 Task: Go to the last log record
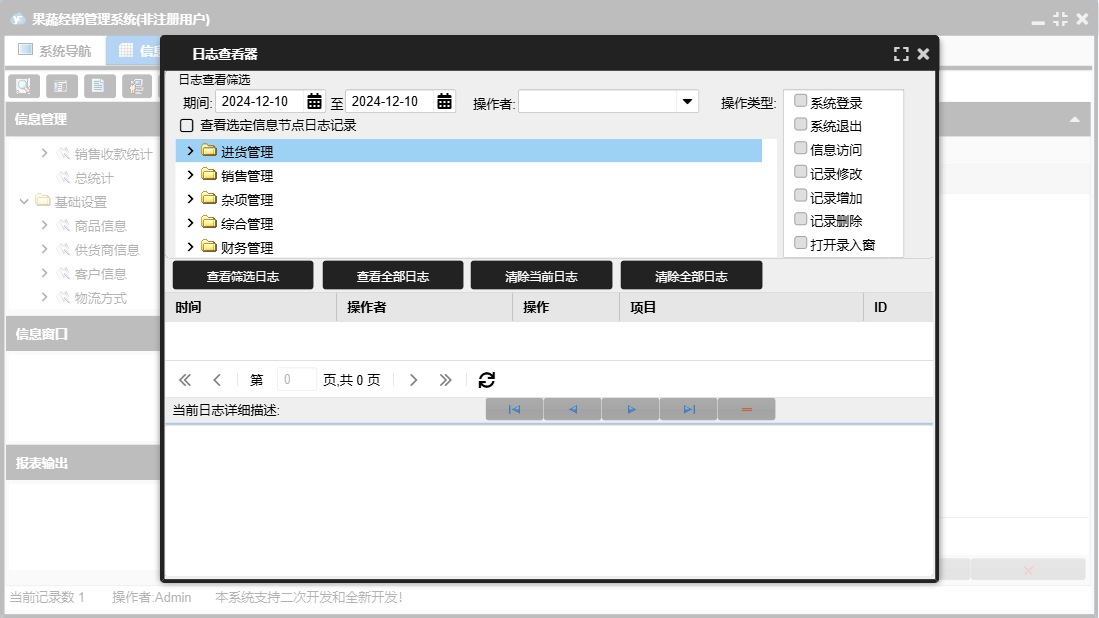pos(689,409)
